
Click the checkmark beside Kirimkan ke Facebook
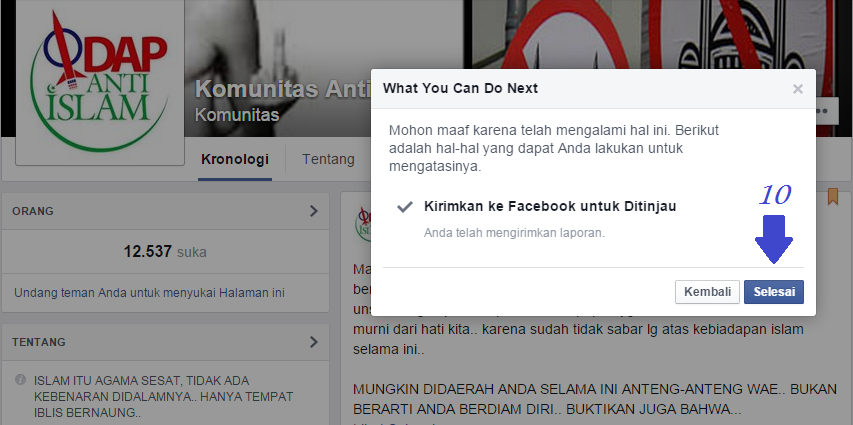click(404, 207)
